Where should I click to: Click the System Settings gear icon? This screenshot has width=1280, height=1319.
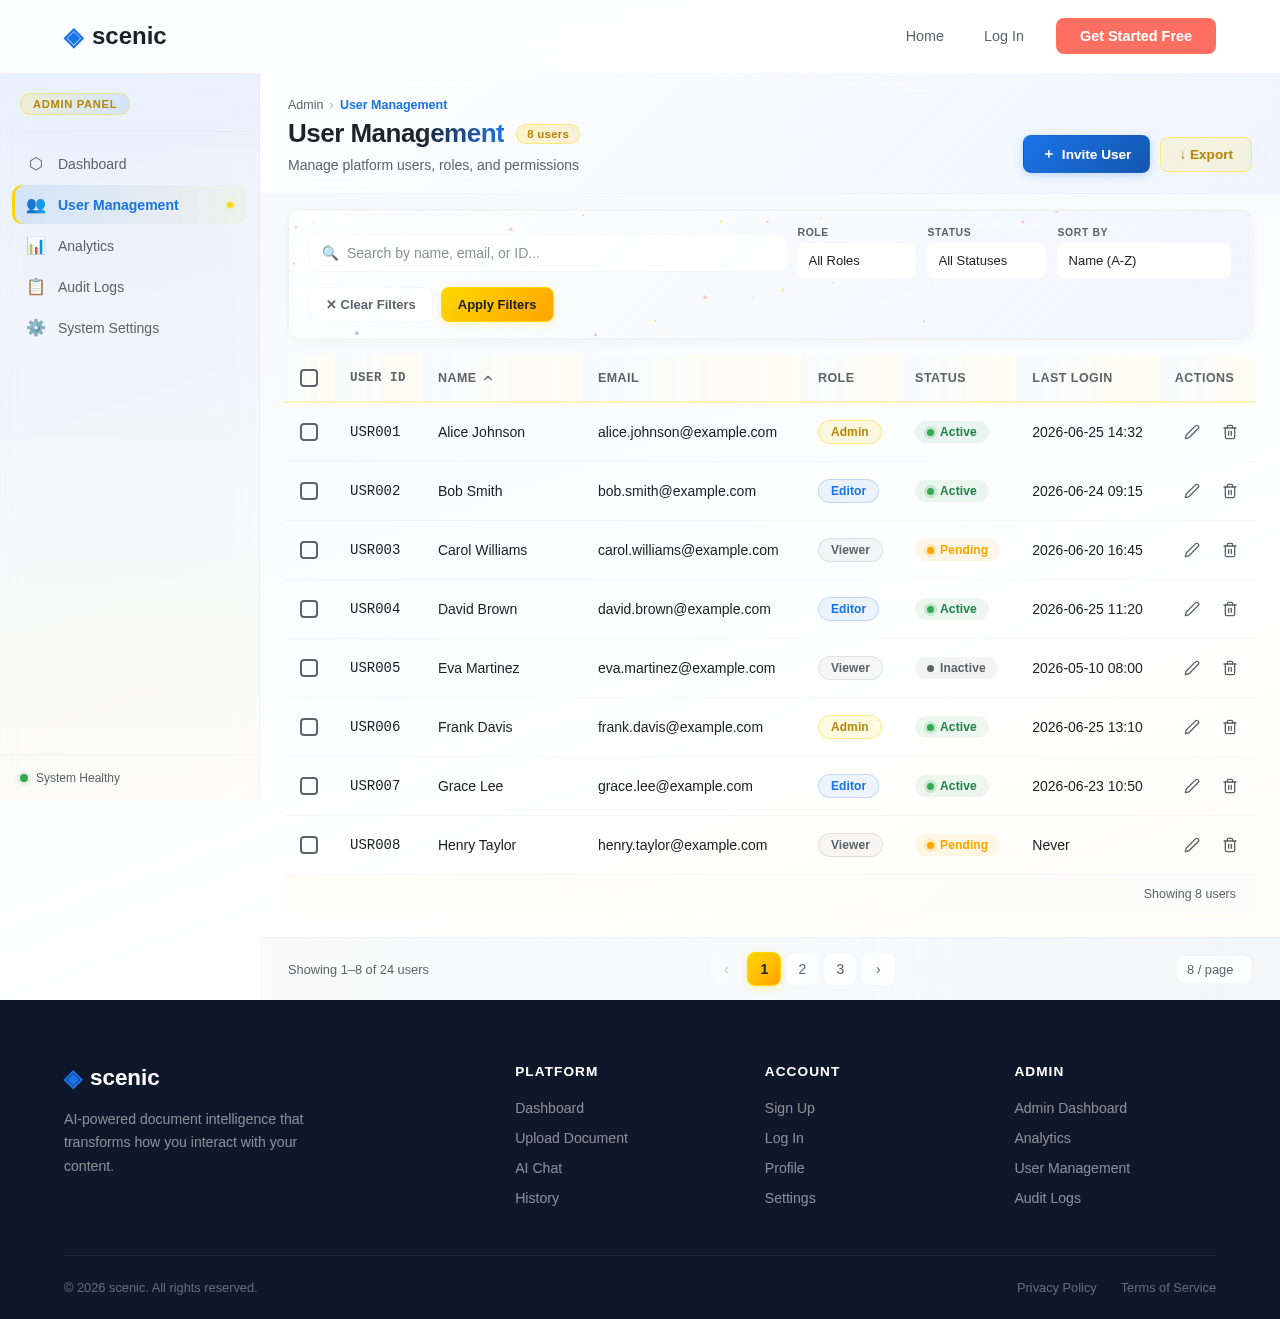pyautogui.click(x=36, y=328)
